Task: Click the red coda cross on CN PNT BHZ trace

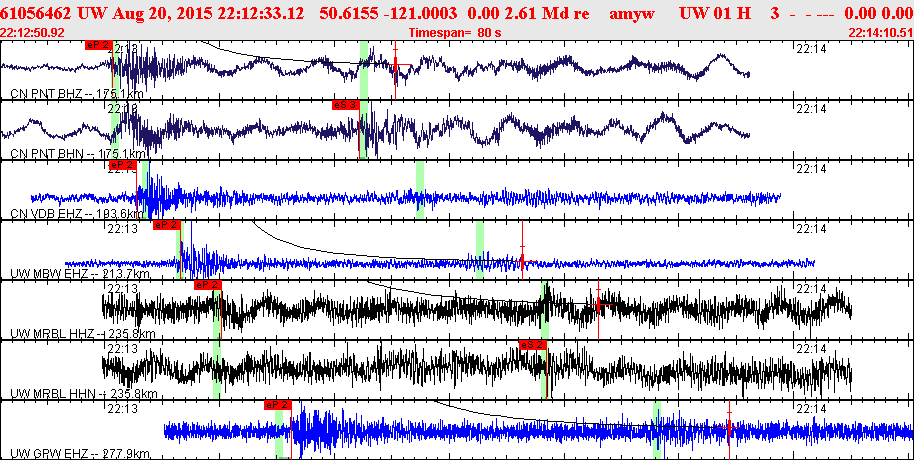Action: (x=396, y=65)
